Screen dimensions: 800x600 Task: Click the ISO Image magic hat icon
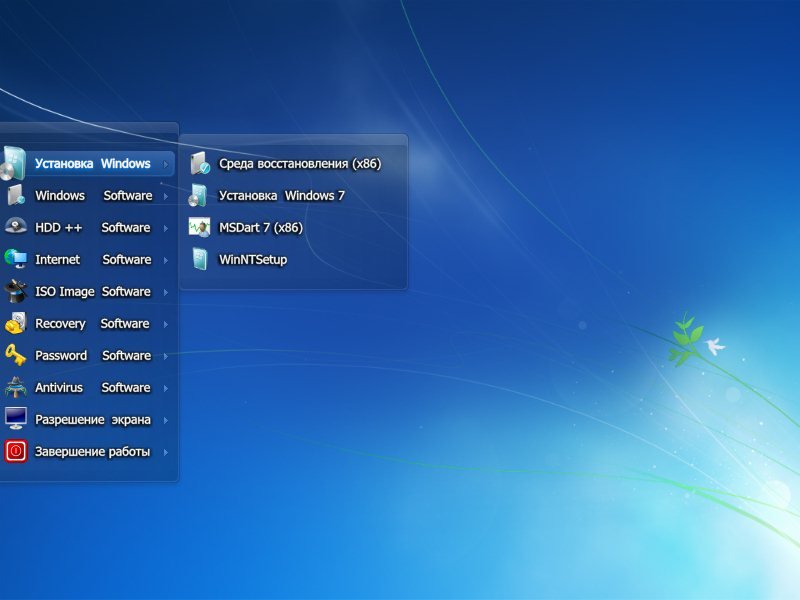pyautogui.click(x=16, y=291)
